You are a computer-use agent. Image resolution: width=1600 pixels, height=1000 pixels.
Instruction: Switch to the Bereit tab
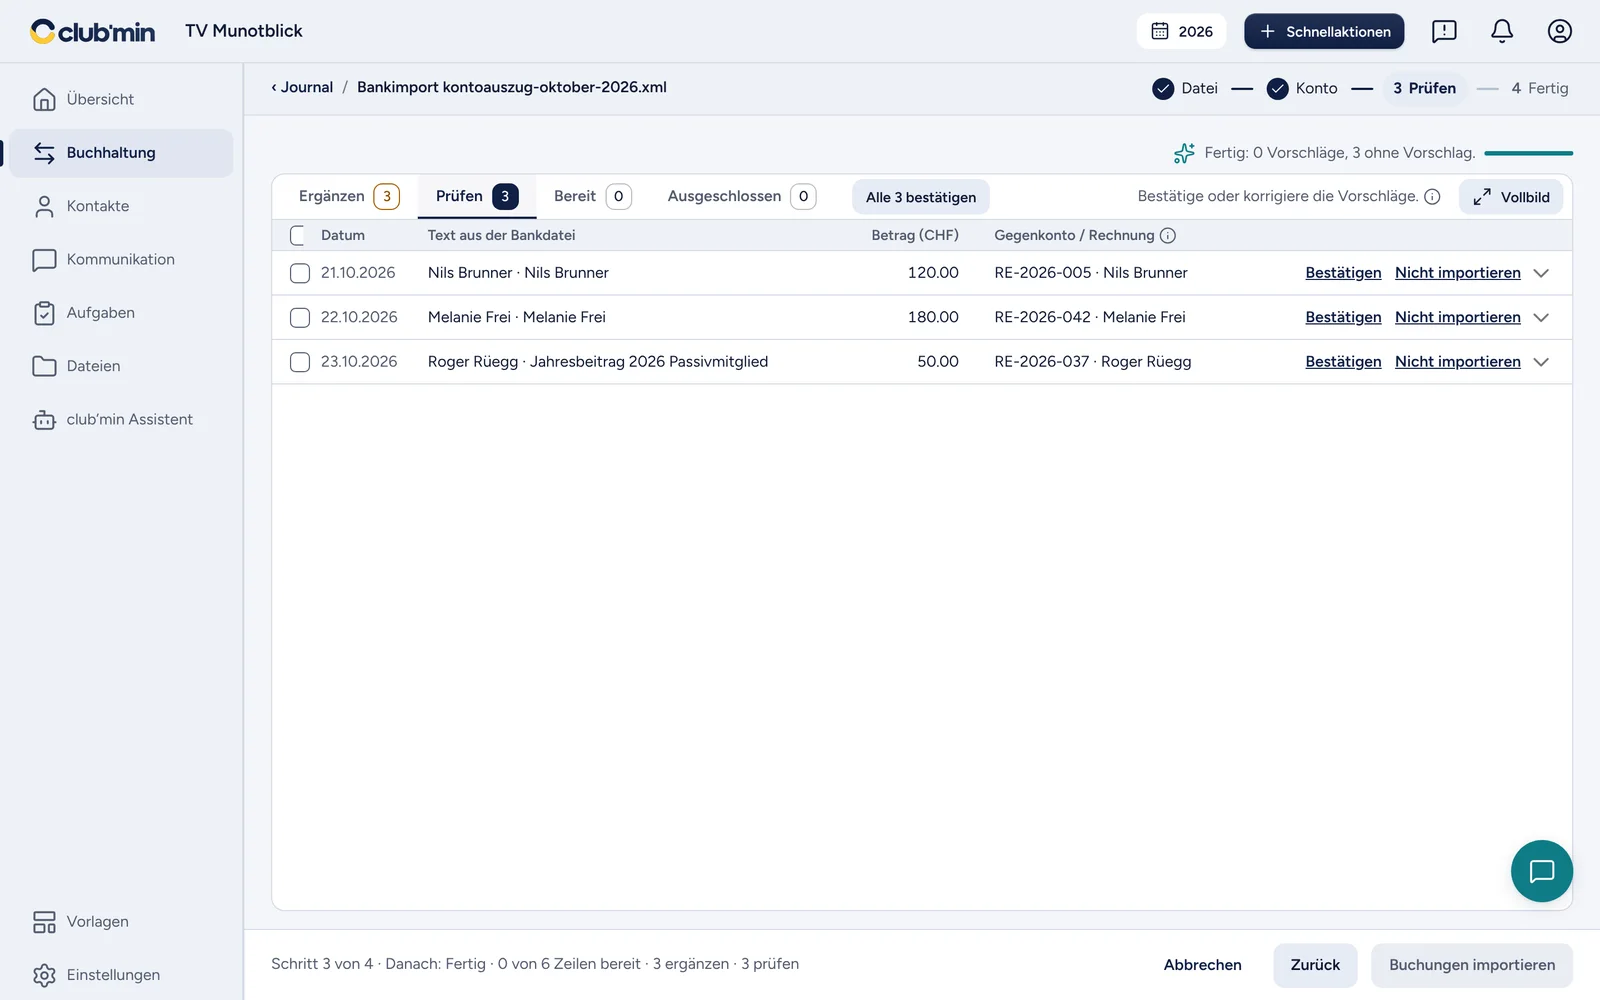coord(592,197)
